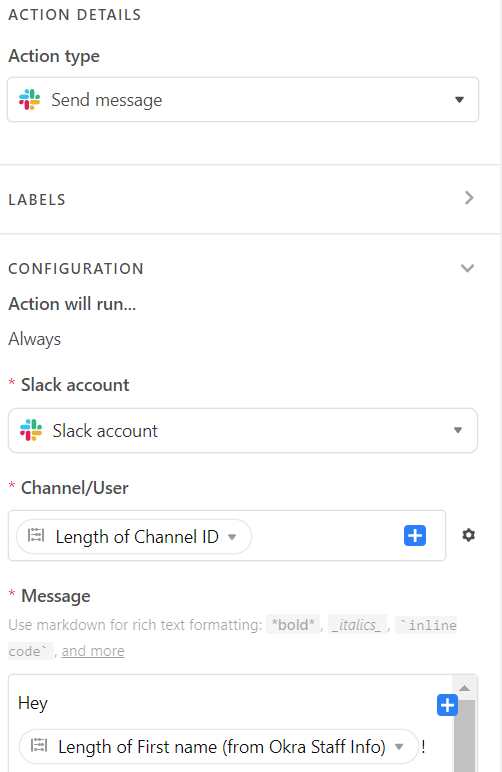Click into the Message text area after Hey
This screenshot has height=772, width=502.
click(236, 703)
